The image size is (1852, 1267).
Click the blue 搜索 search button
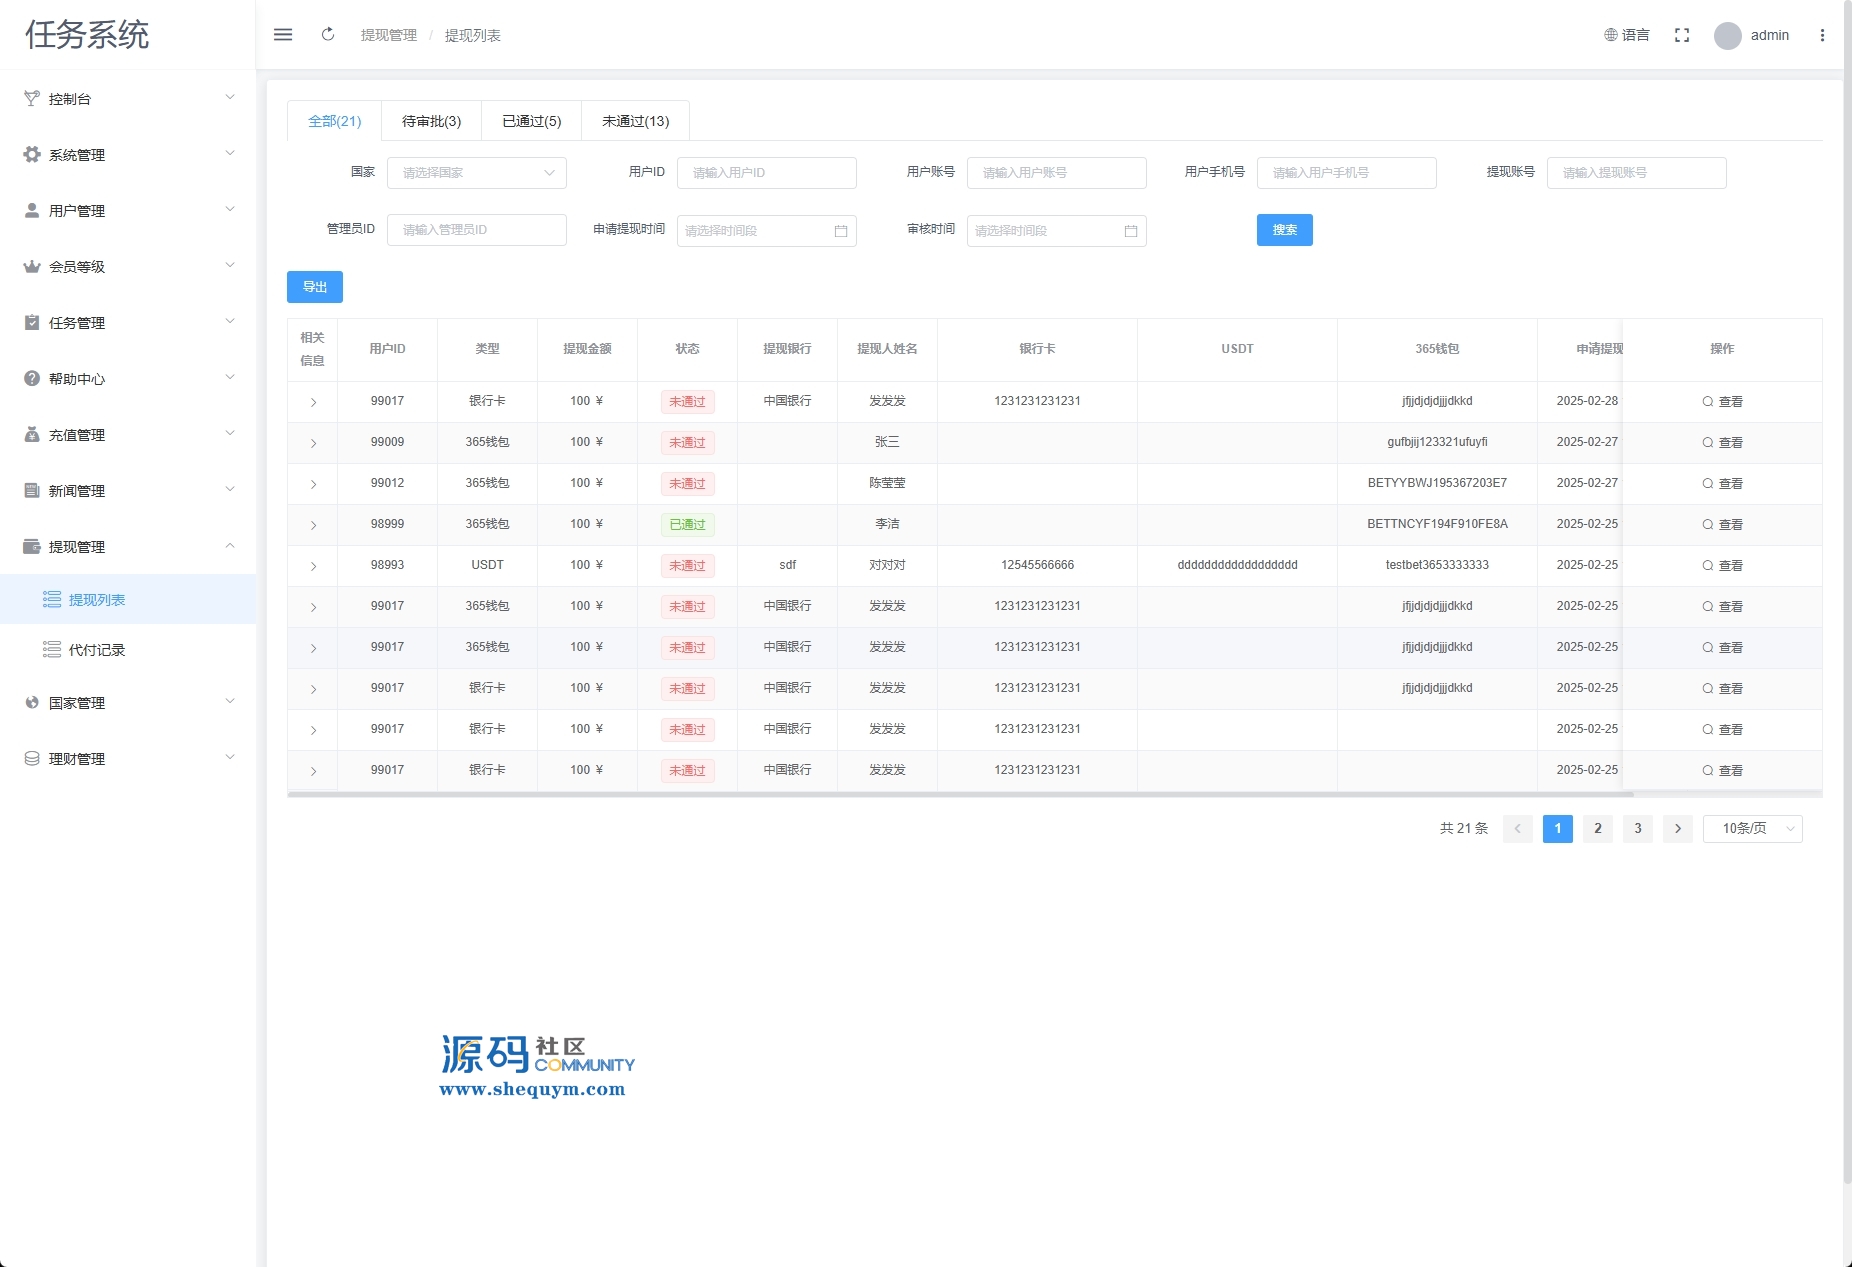(1284, 230)
